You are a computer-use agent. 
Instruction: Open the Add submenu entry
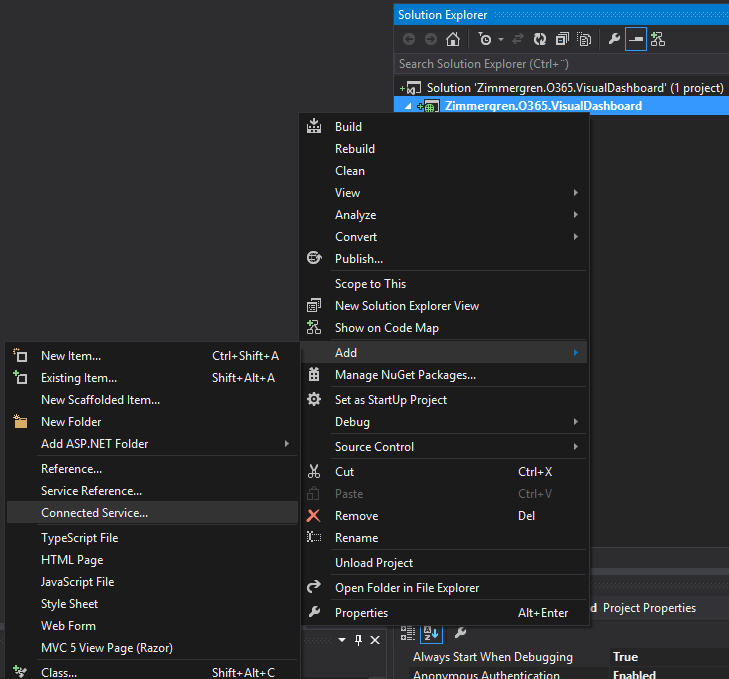pyautogui.click(x=444, y=353)
